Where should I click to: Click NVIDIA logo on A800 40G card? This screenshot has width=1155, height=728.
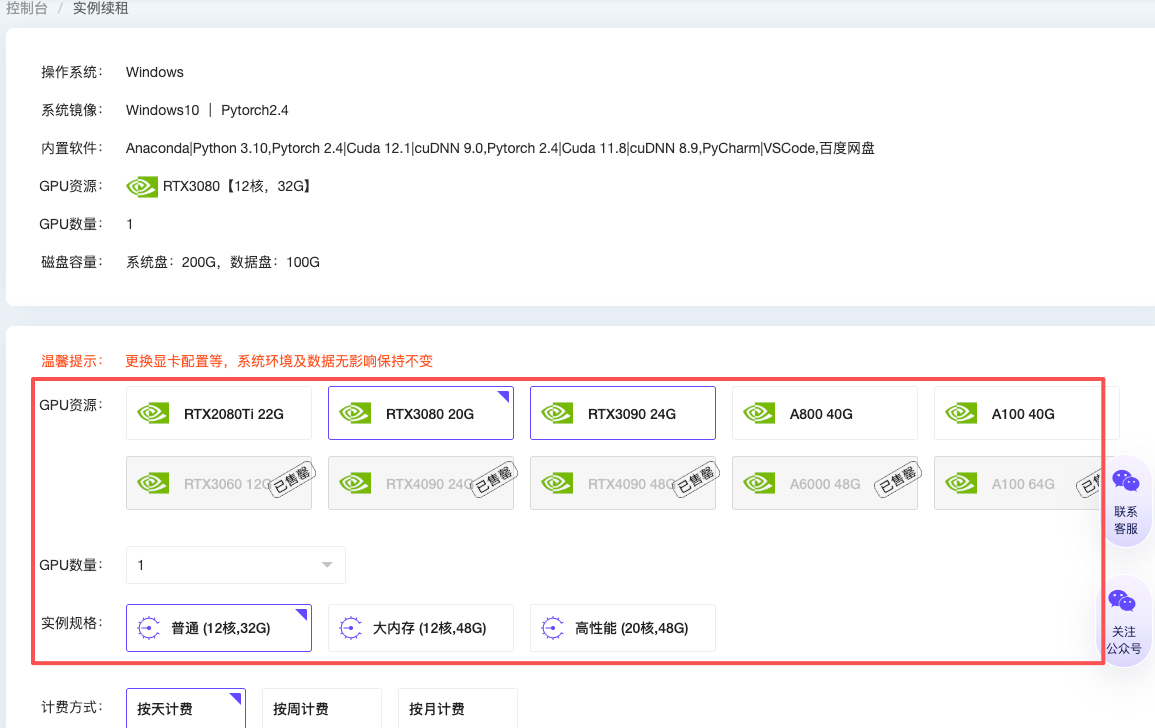tap(758, 413)
